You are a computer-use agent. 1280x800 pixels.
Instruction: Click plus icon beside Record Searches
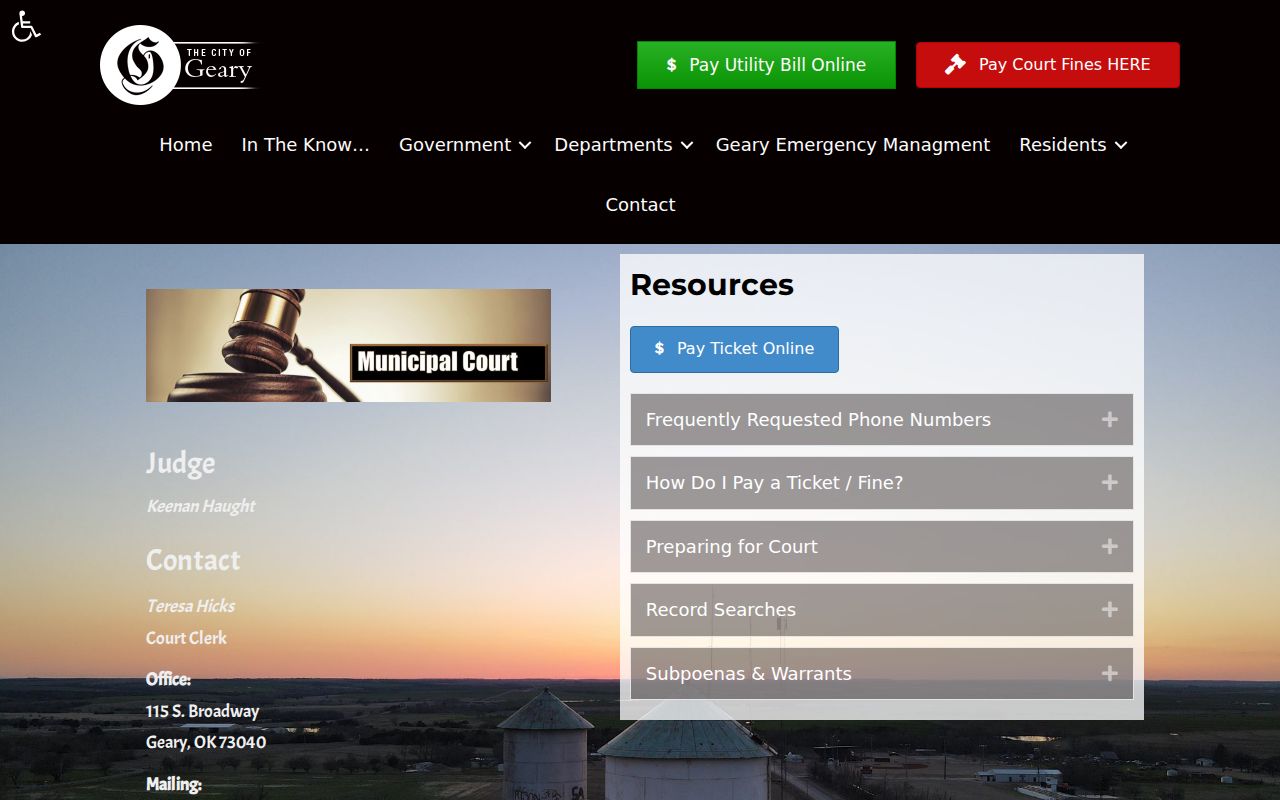(x=1109, y=610)
